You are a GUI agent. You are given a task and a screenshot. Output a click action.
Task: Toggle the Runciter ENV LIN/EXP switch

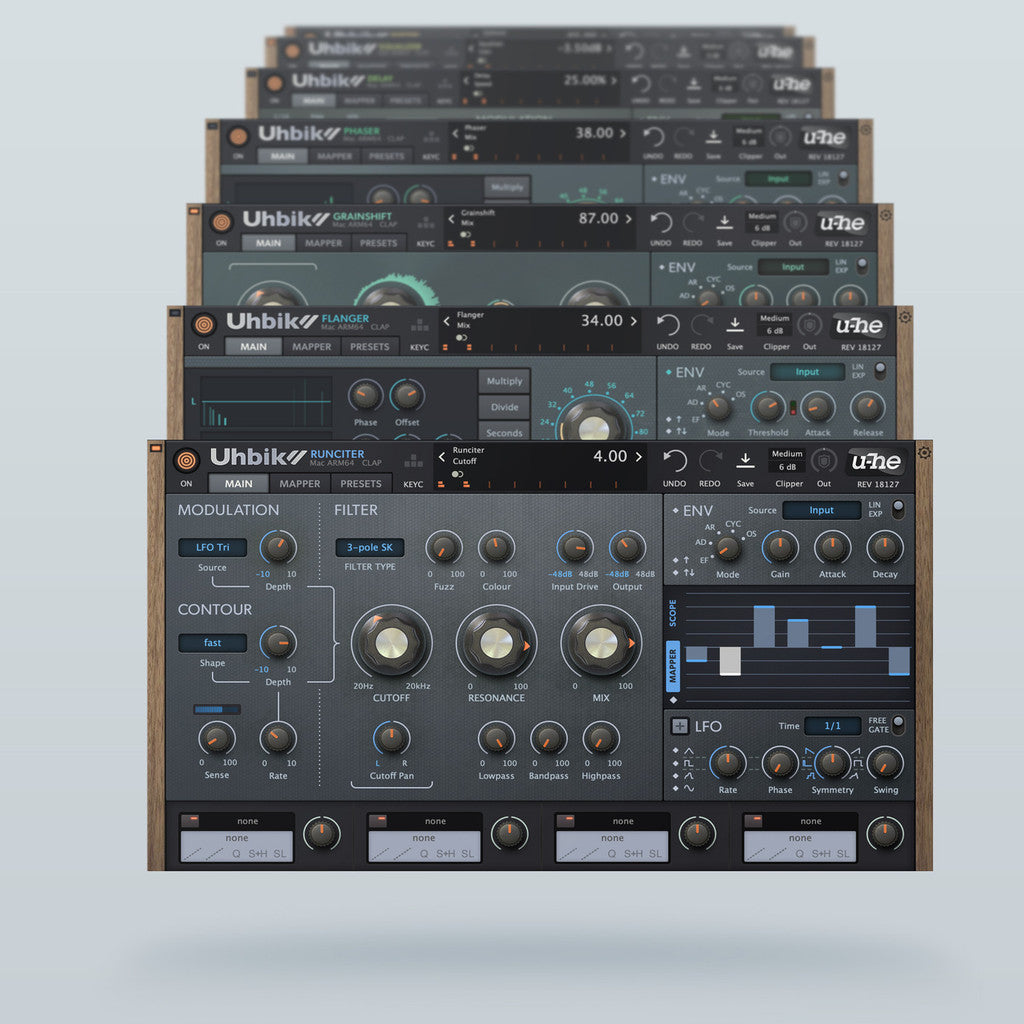click(899, 509)
